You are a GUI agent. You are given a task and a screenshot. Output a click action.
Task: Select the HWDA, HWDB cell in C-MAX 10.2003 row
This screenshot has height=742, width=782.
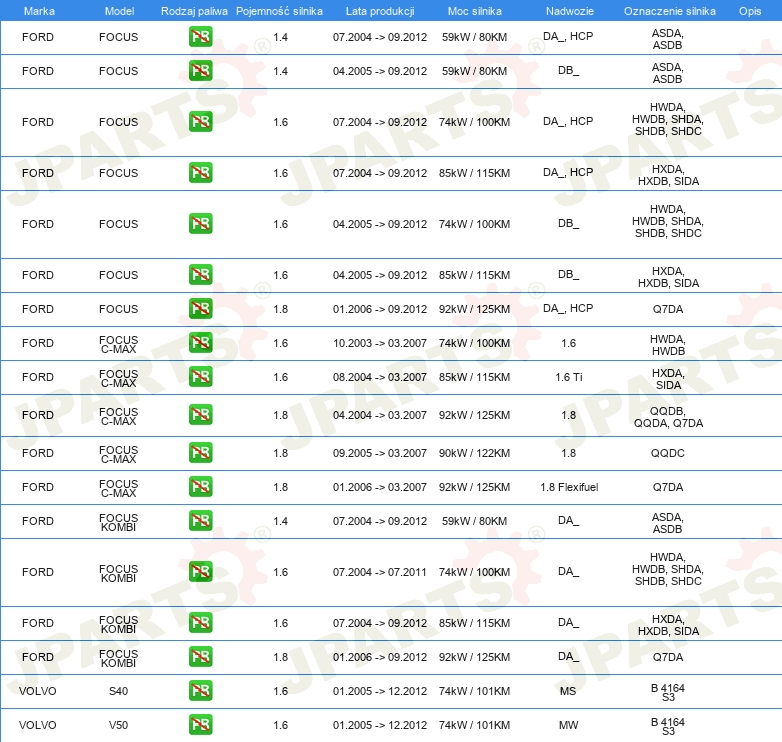click(668, 345)
